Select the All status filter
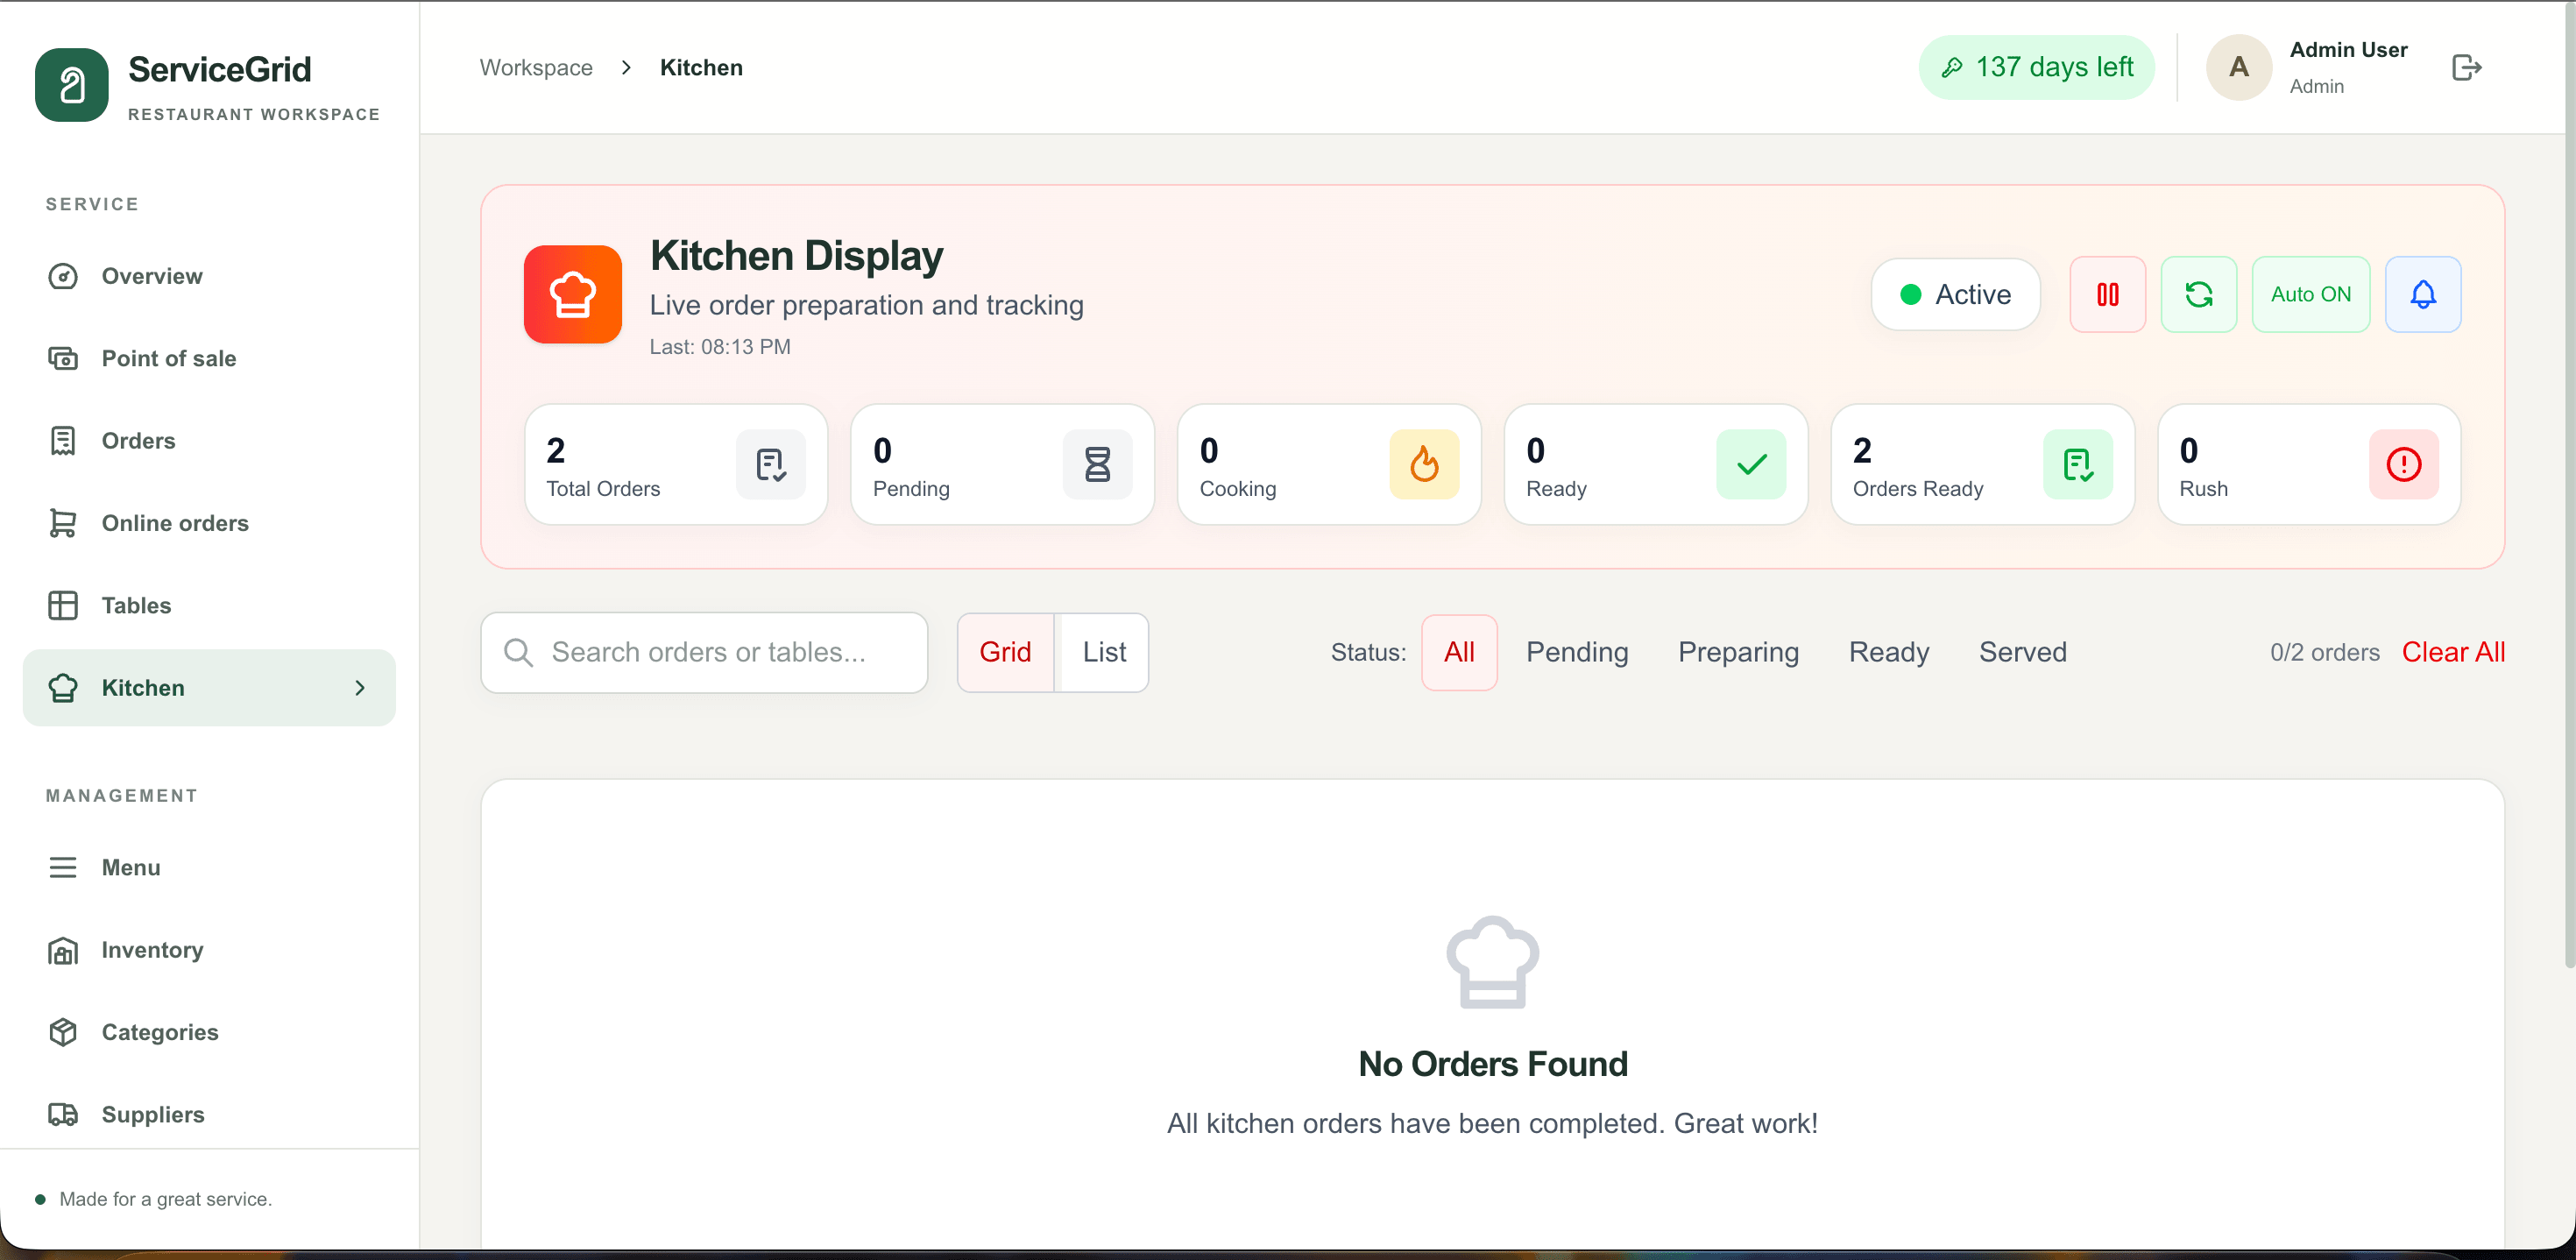 (1459, 652)
